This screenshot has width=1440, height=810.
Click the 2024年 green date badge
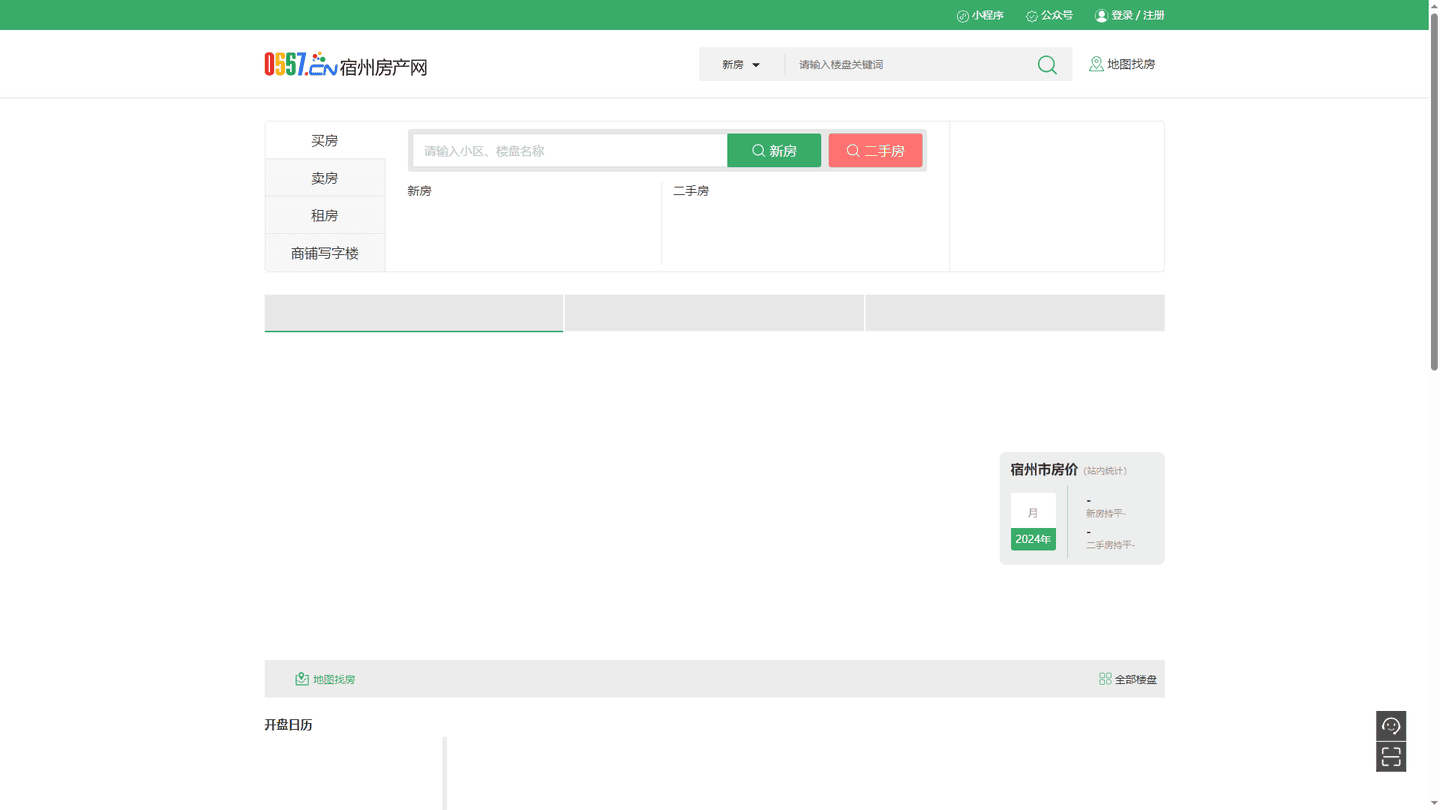1033,539
